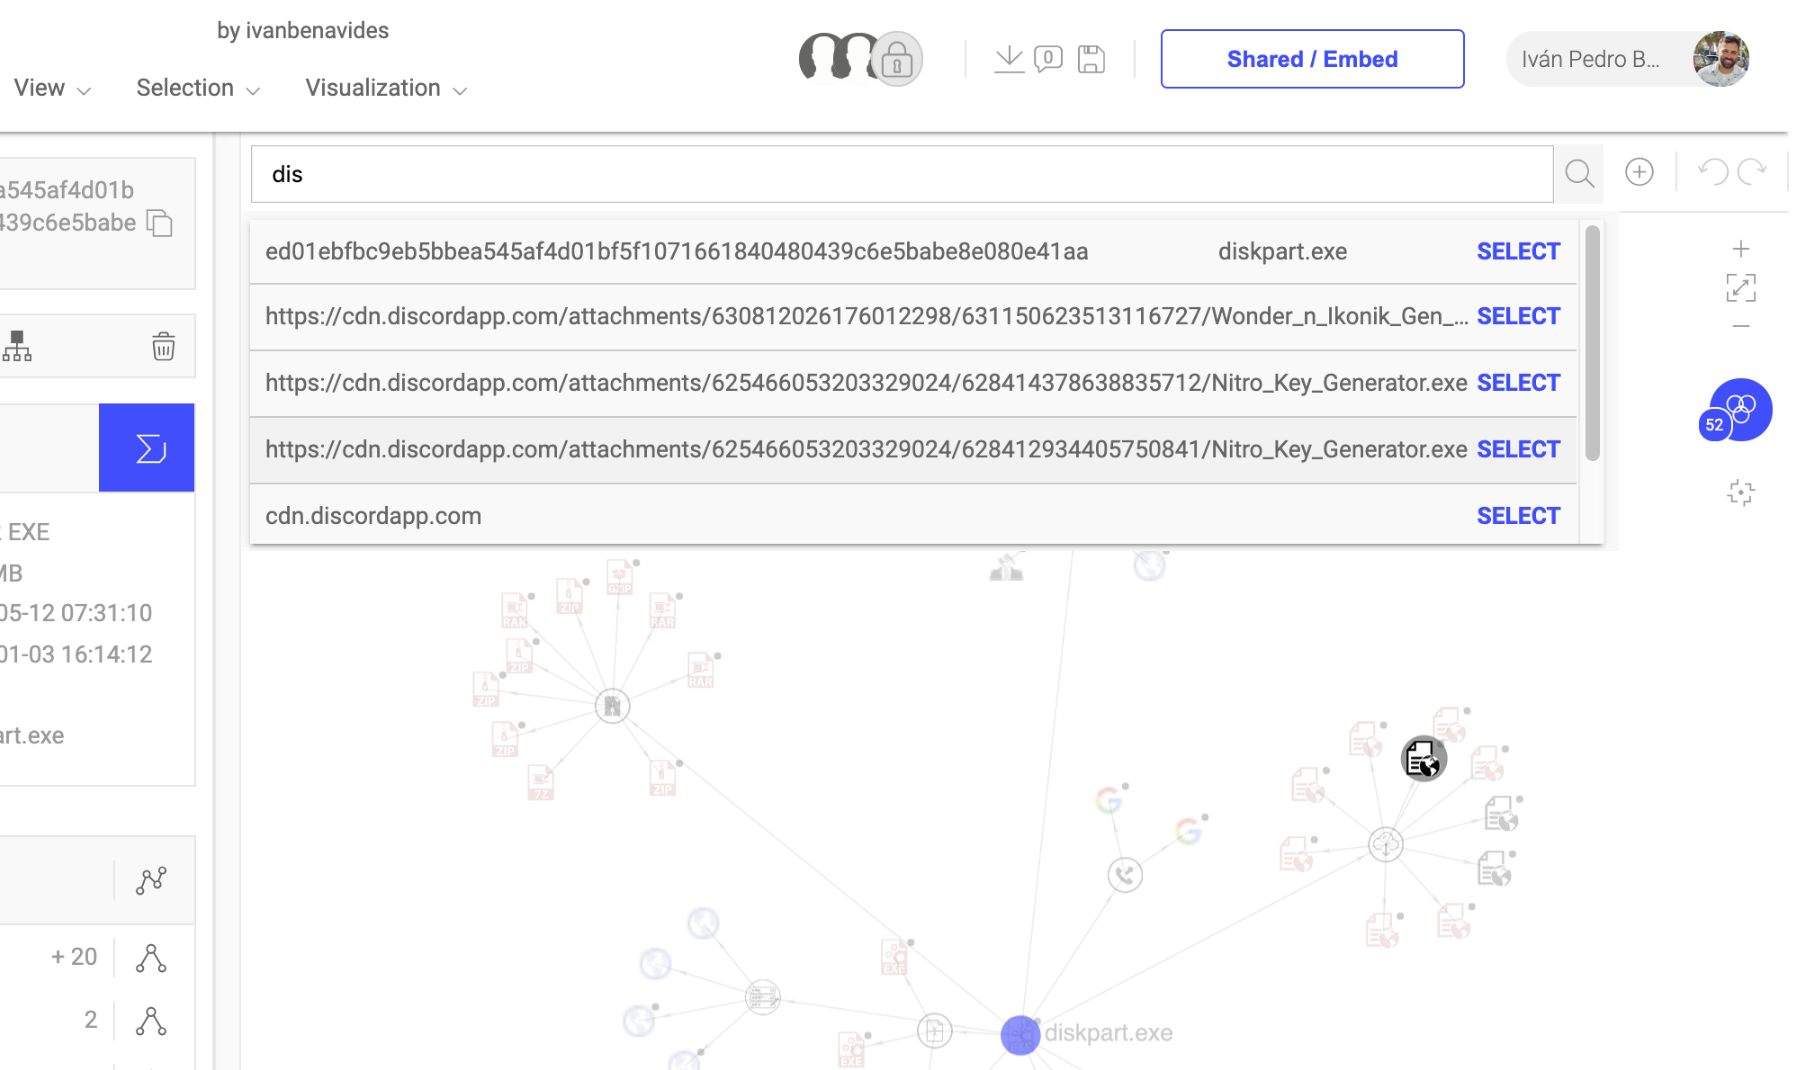This screenshot has width=1796, height=1070.
Task: Zoom in with the plus icon
Action: (1741, 249)
